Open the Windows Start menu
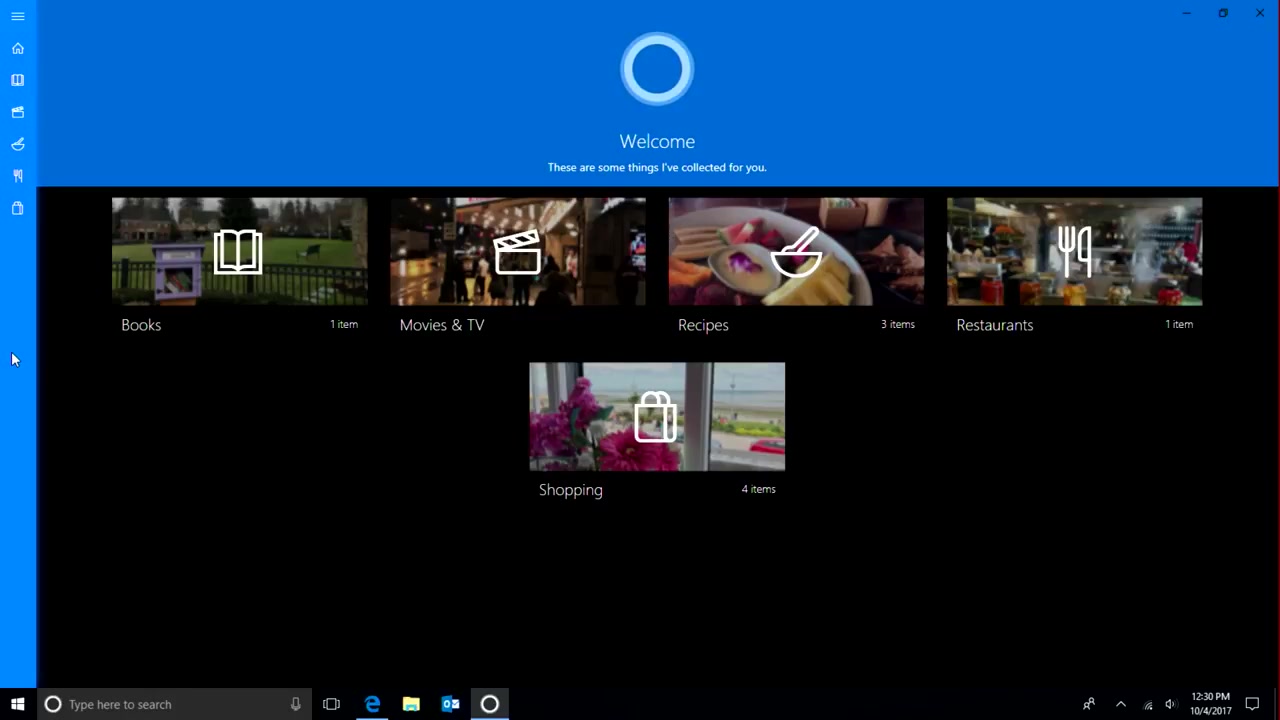This screenshot has width=1280, height=720. (x=18, y=704)
